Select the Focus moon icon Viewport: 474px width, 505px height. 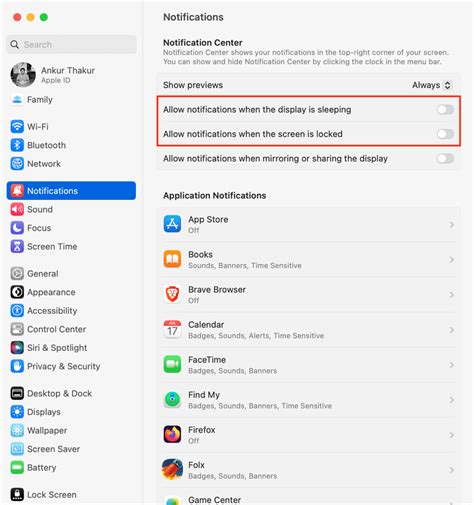coord(17,228)
